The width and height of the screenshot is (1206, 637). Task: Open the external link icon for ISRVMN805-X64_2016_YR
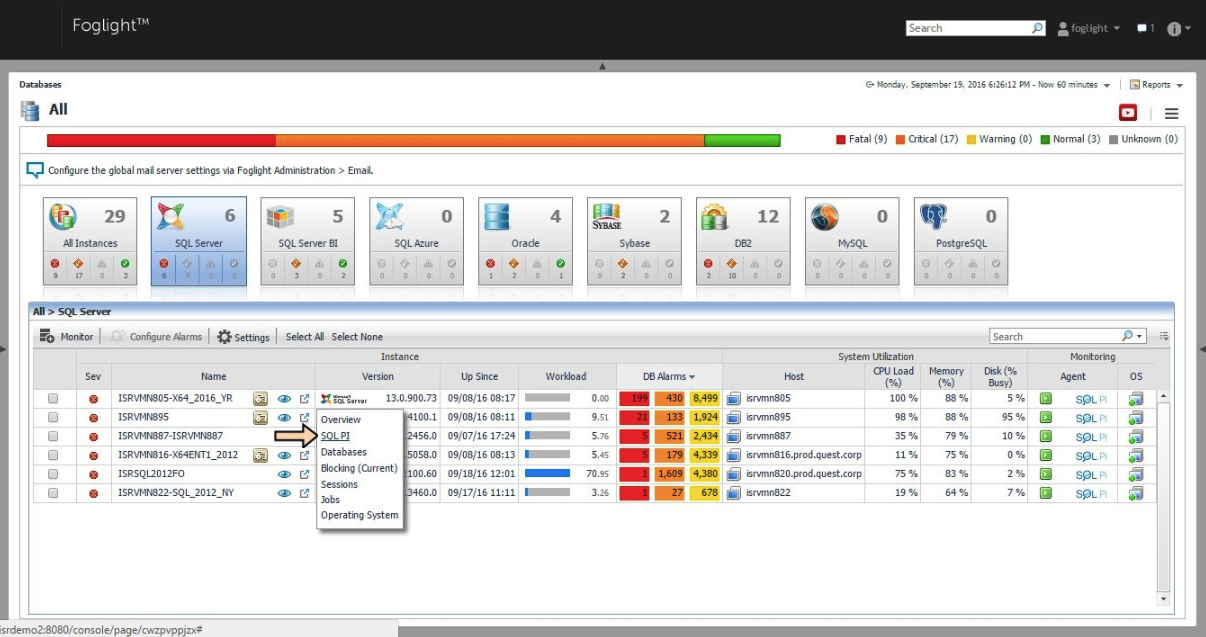[305, 399]
